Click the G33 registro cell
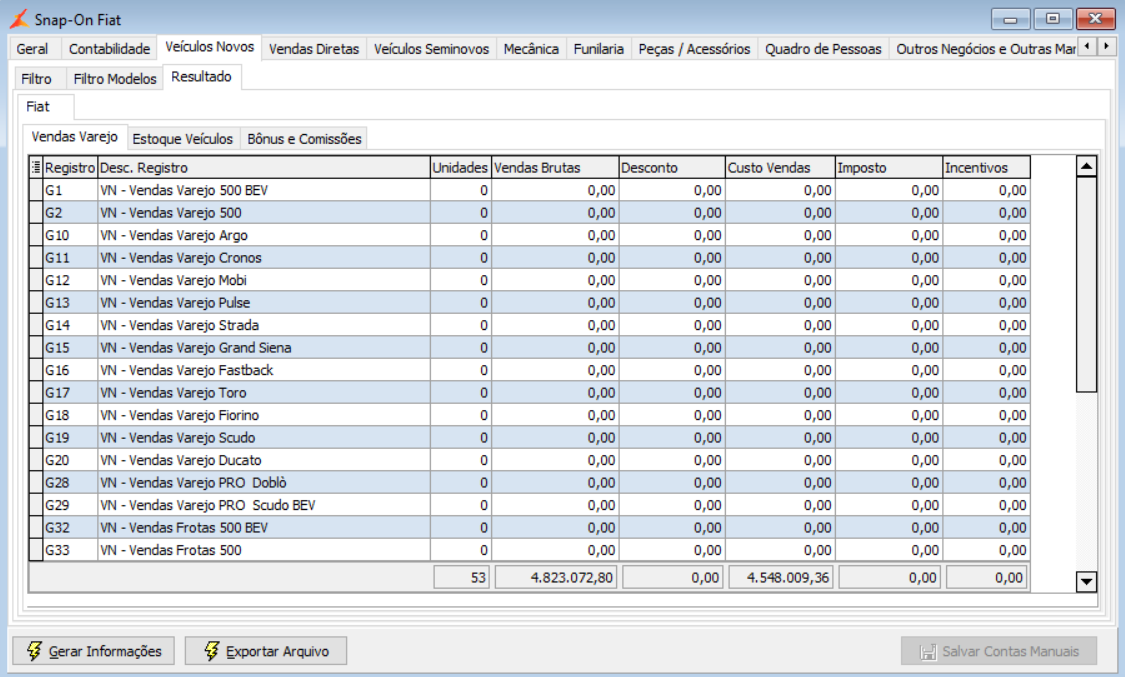This screenshot has width=1125, height=677. pyautogui.click(x=70, y=550)
